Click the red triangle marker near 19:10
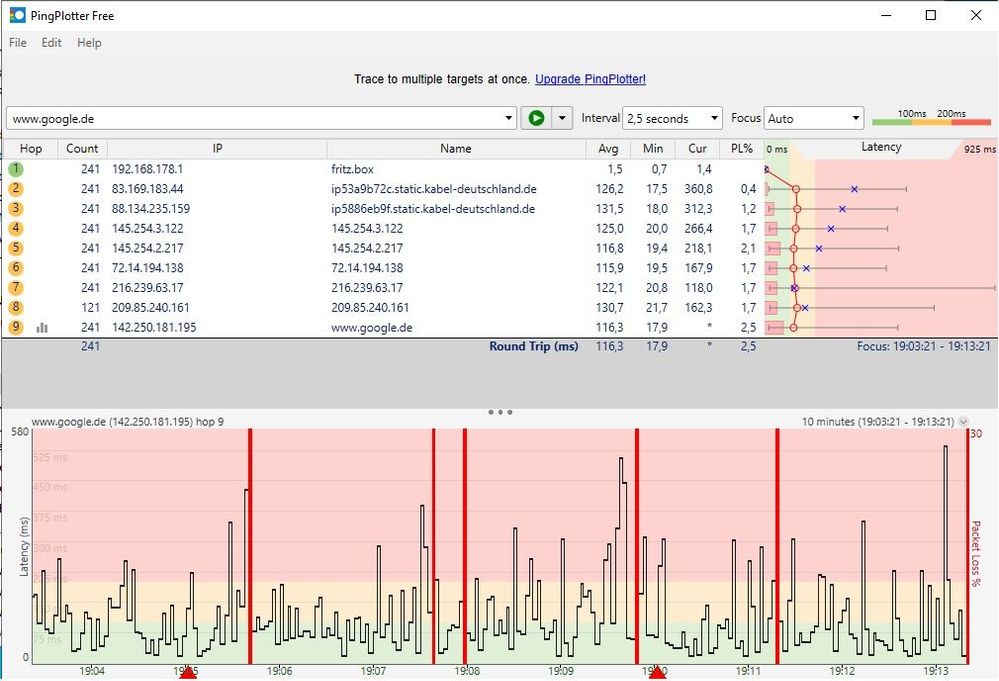This screenshot has width=999, height=681. [657, 672]
